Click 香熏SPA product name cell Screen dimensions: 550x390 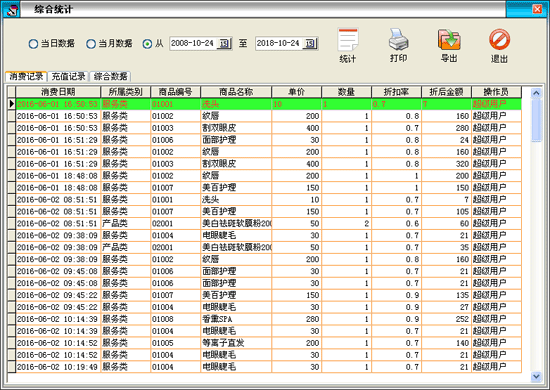click(236, 319)
